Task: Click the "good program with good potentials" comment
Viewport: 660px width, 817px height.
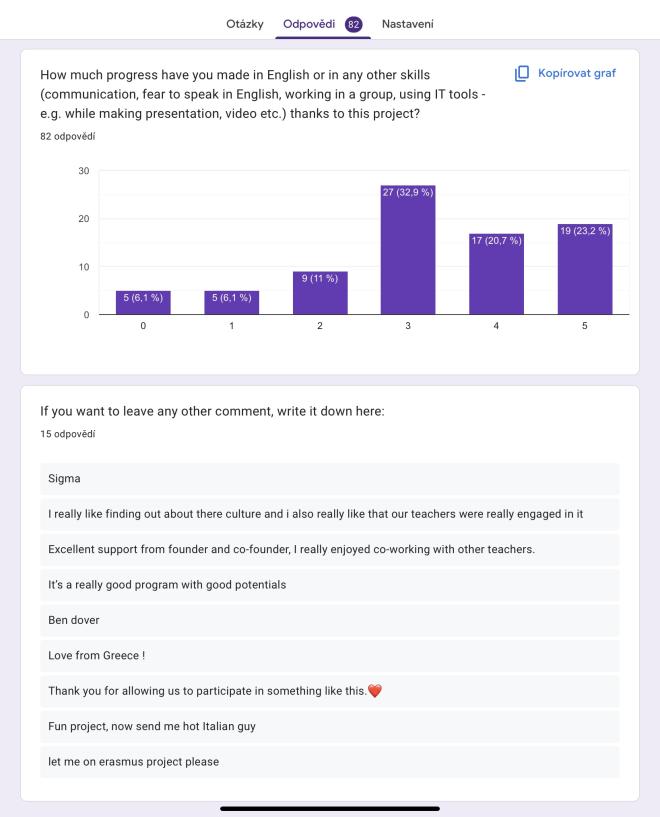Action: (330, 584)
